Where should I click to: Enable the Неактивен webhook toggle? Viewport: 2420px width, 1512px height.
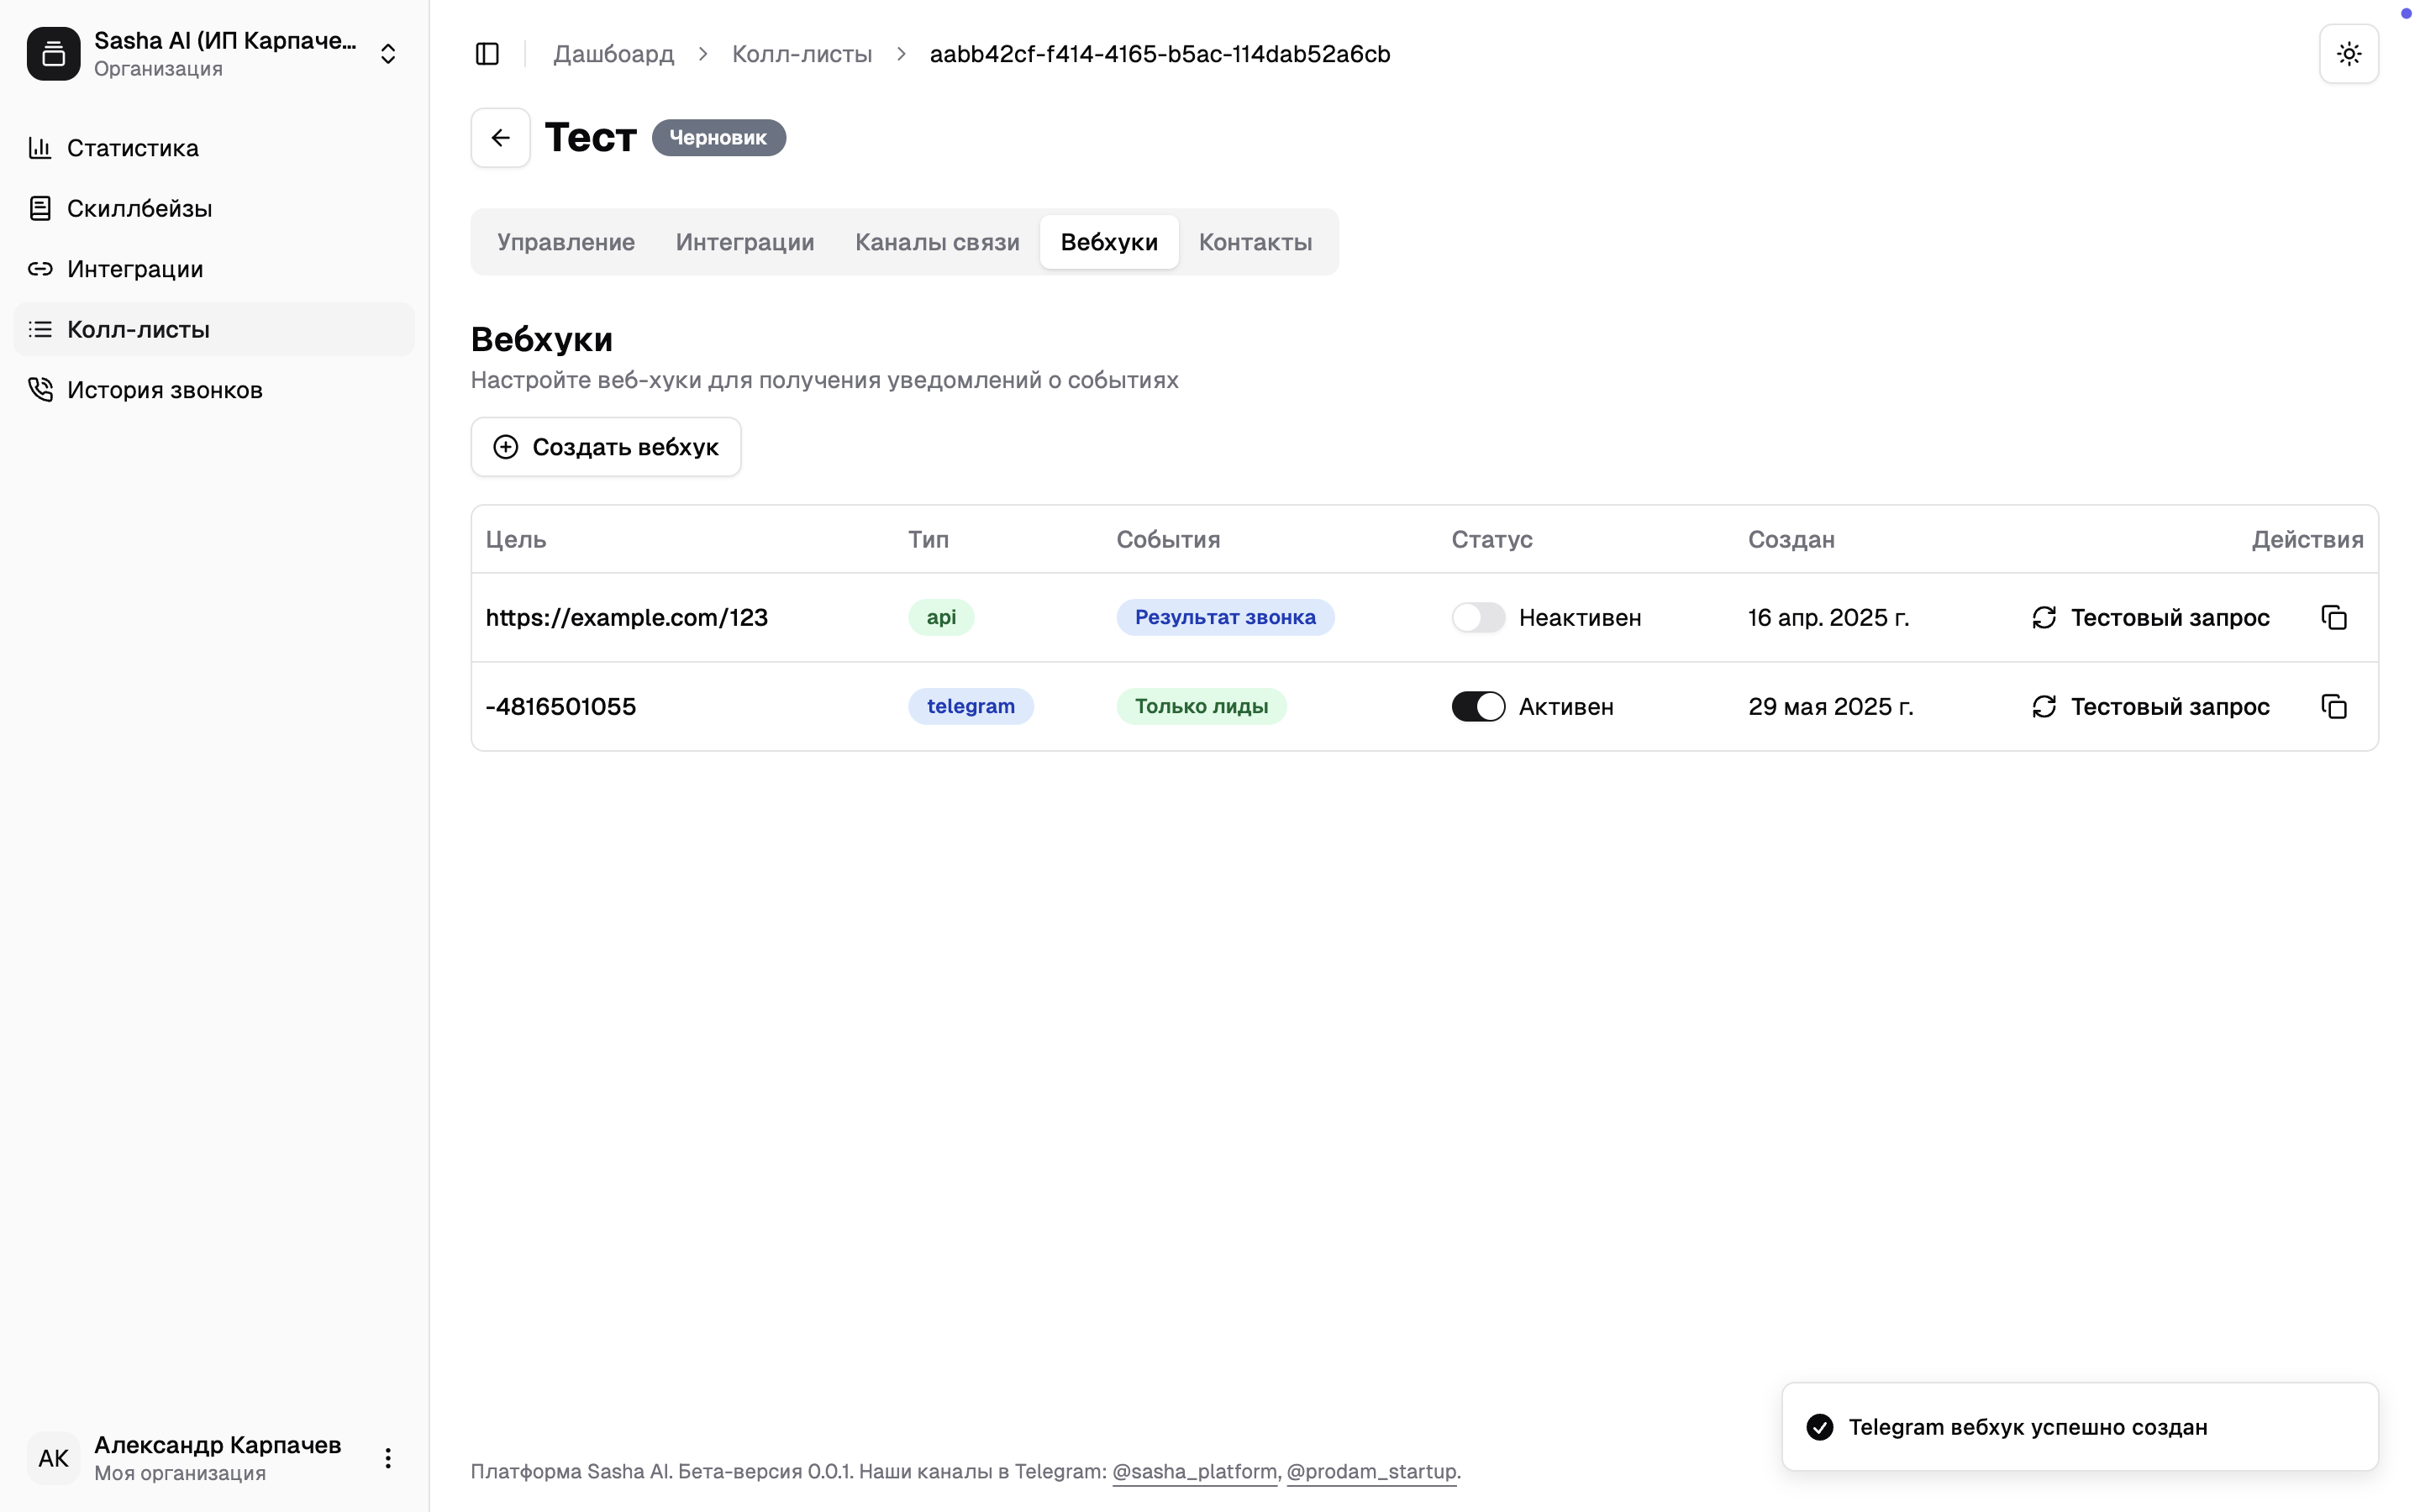(1478, 618)
